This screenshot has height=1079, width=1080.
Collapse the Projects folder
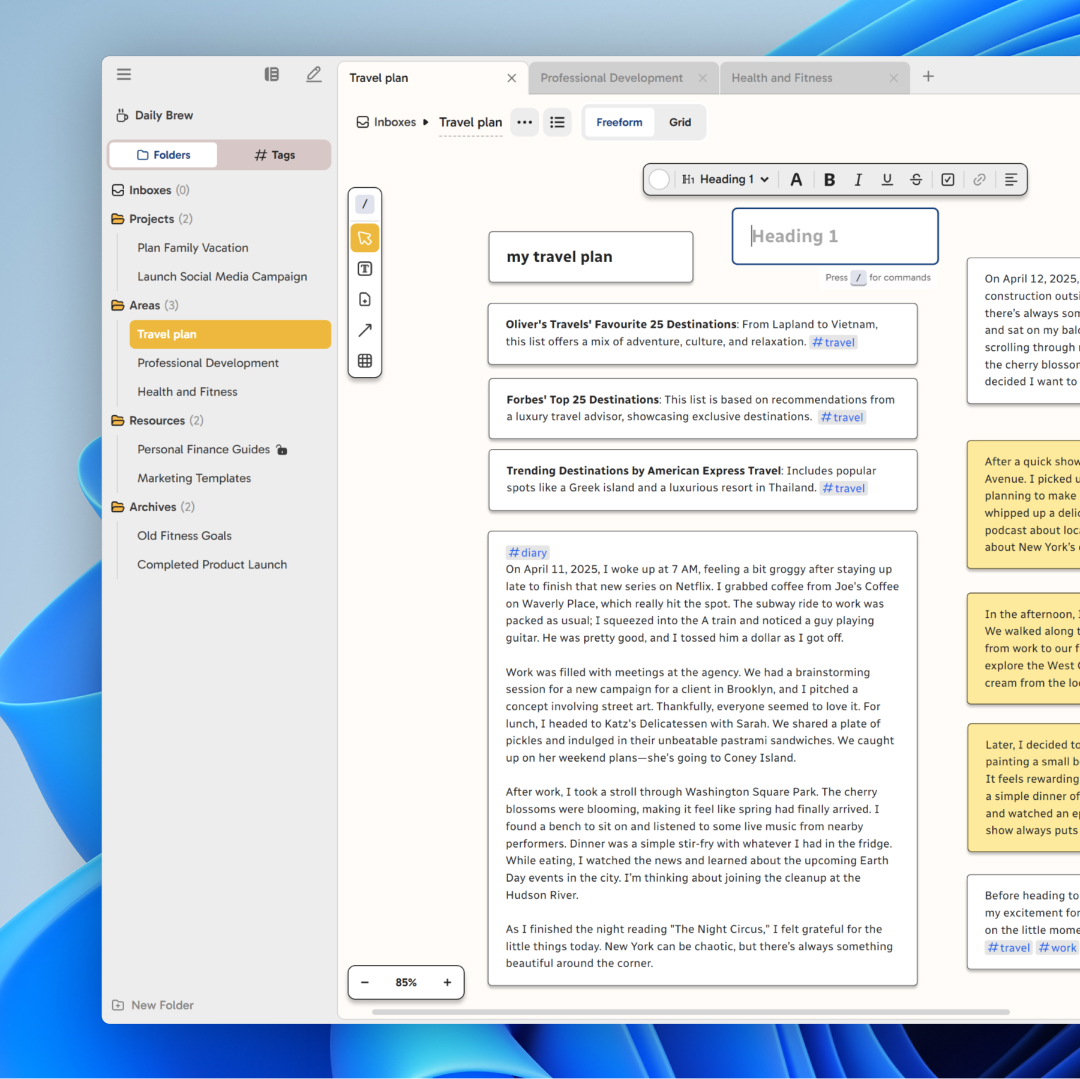coord(118,219)
